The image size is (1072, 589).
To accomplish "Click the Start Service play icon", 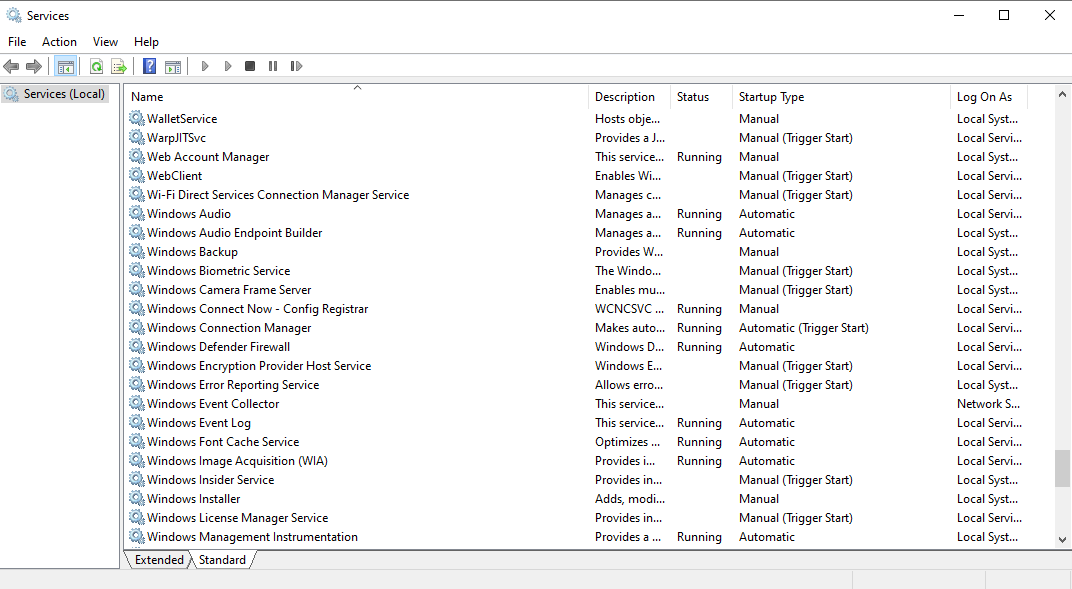I will tap(204, 66).
